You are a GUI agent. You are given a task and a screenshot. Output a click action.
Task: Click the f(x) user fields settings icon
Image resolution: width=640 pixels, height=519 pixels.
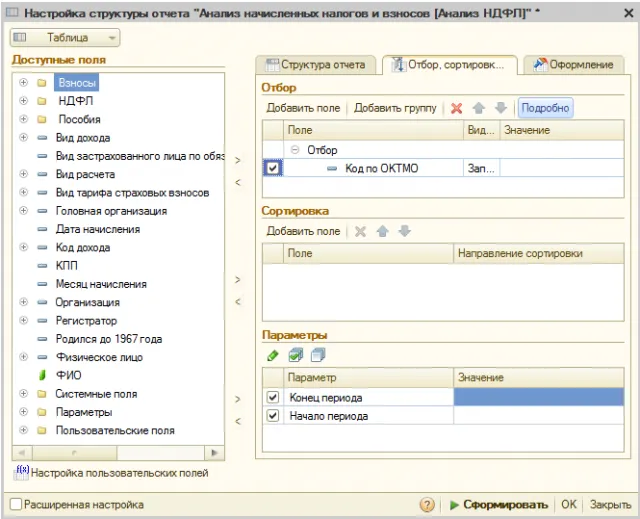pyautogui.click(x=21, y=472)
